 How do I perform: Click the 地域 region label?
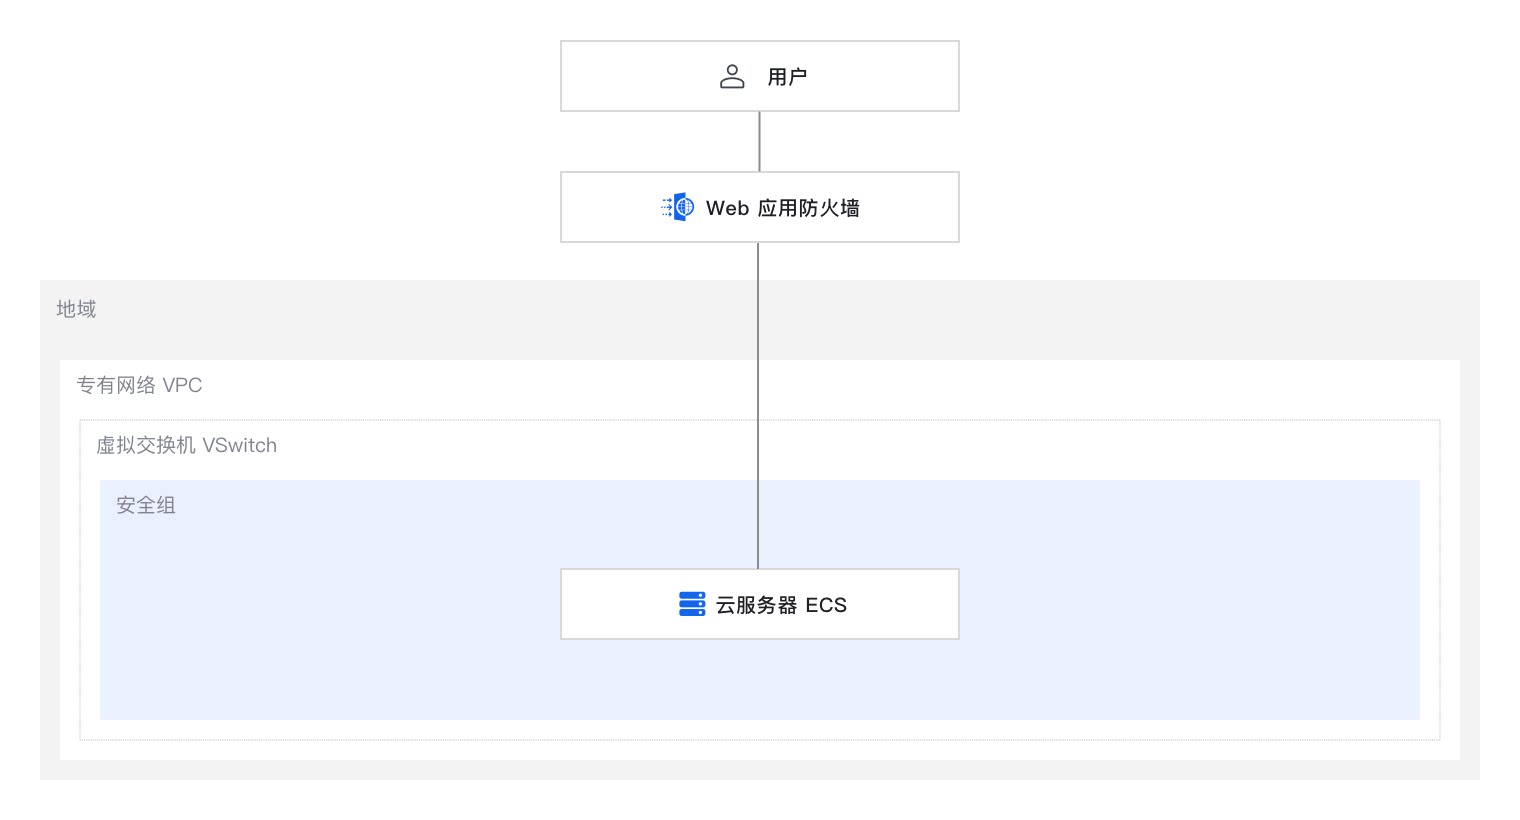76,309
